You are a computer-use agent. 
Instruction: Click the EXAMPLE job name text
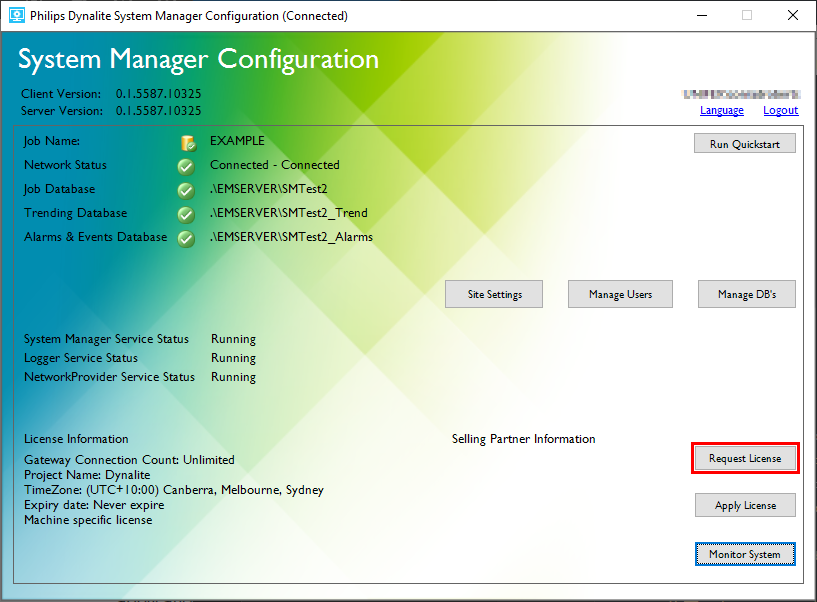click(237, 141)
